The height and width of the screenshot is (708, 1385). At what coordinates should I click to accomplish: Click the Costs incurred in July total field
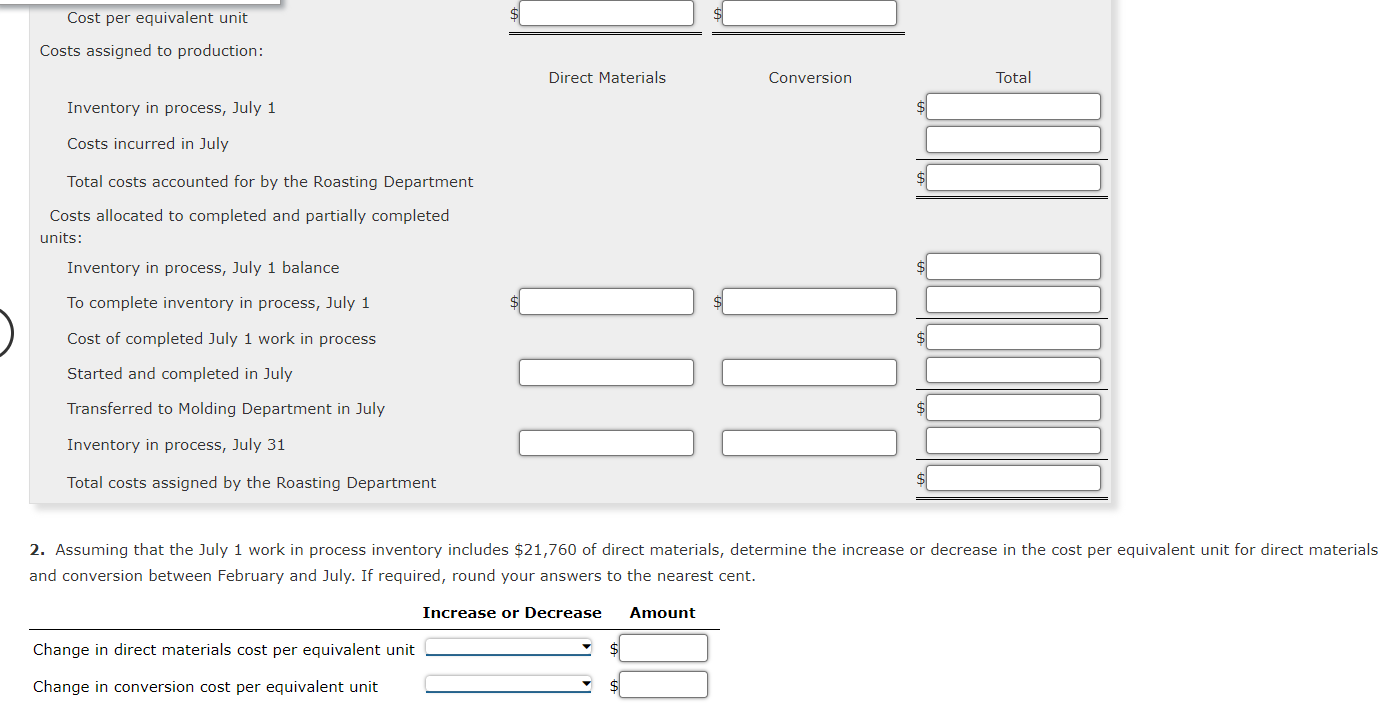1013,140
